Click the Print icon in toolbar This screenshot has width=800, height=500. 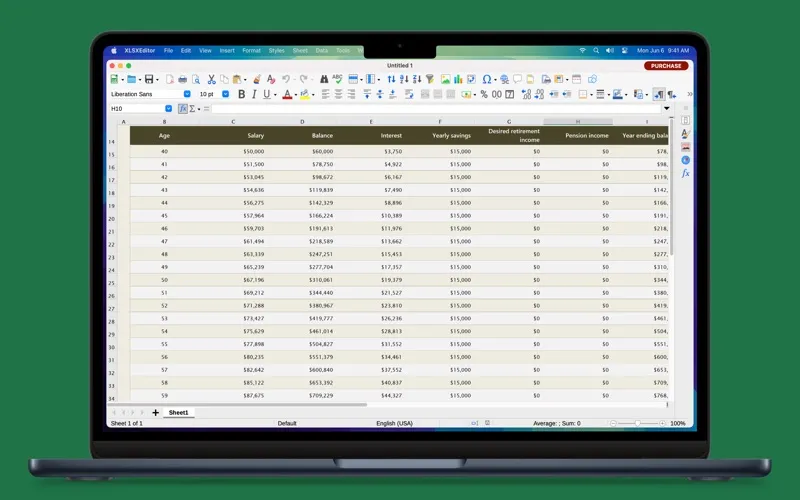pyautogui.click(x=183, y=79)
